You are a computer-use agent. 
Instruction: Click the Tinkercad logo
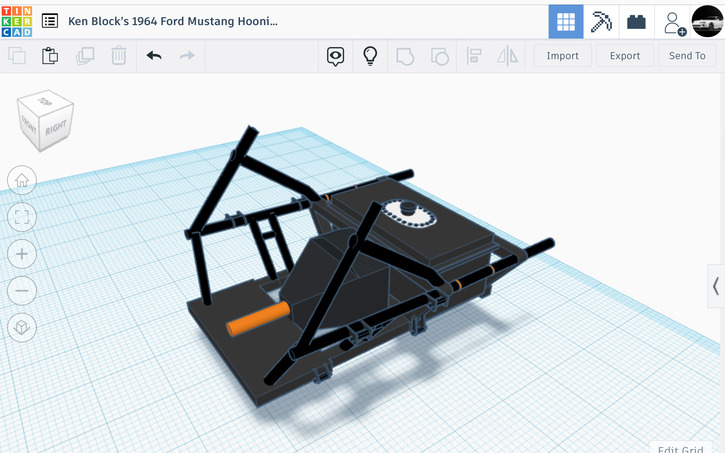(19, 20)
